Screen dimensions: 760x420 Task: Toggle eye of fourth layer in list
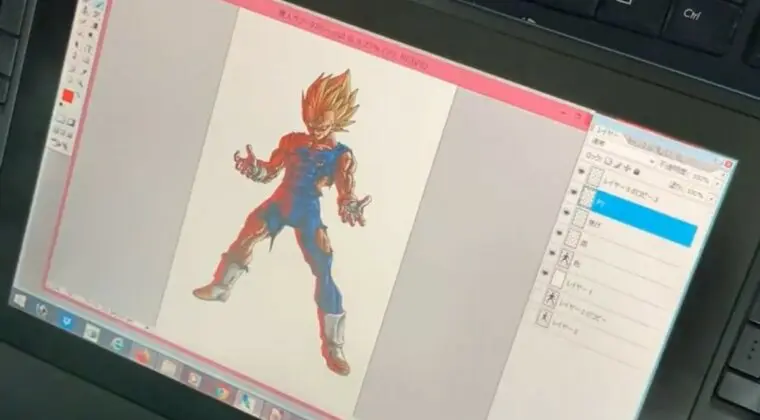point(559,232)
